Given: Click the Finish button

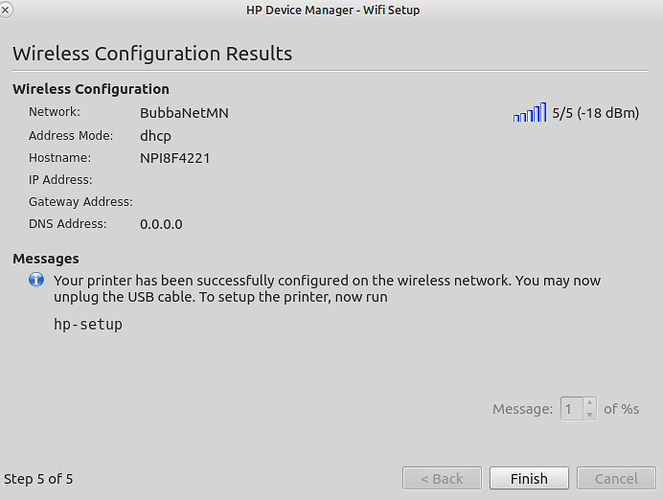Looking at the screenshot, I should tap(529, 478).
